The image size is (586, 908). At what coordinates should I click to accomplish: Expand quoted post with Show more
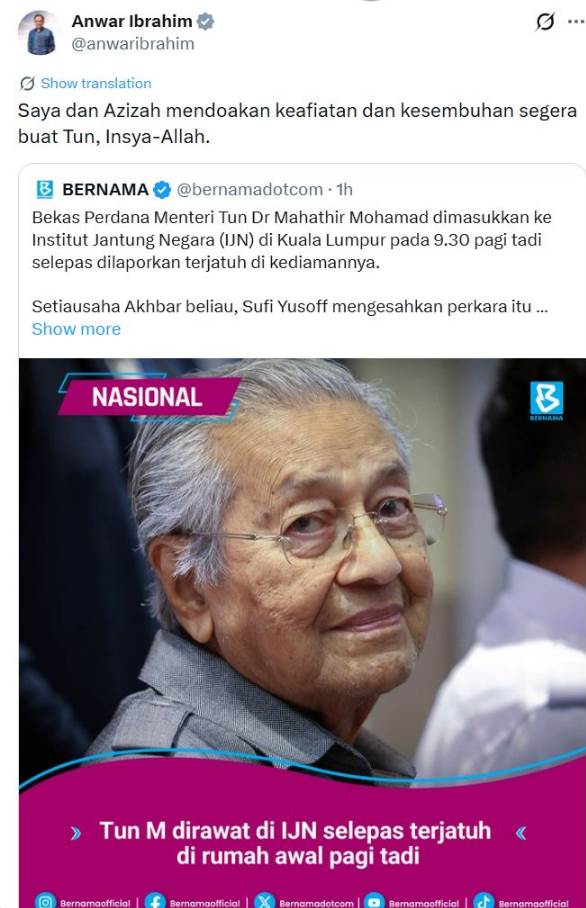point(76,329)
